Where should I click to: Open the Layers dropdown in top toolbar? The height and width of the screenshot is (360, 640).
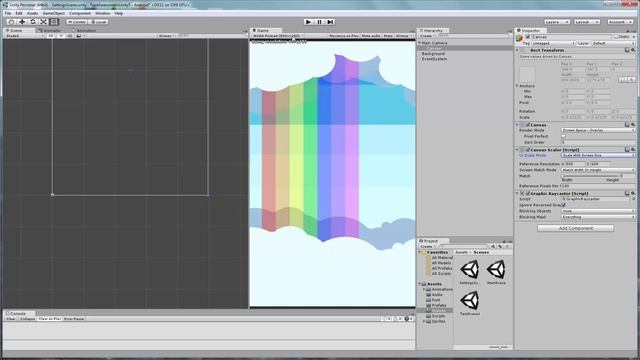coord(557,22)
